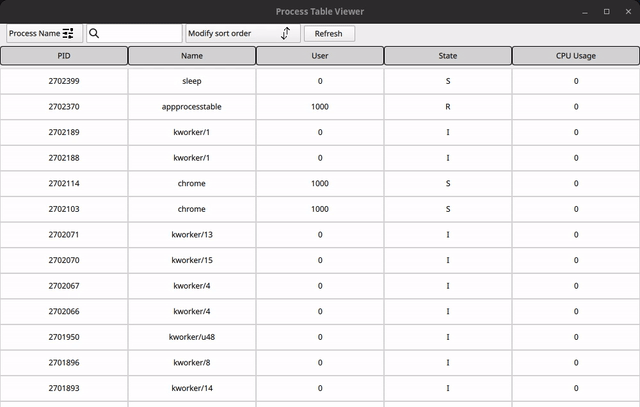Click the kworker/u48 name cell
This screenshot has height=407, width=640.
coord(192,337)
